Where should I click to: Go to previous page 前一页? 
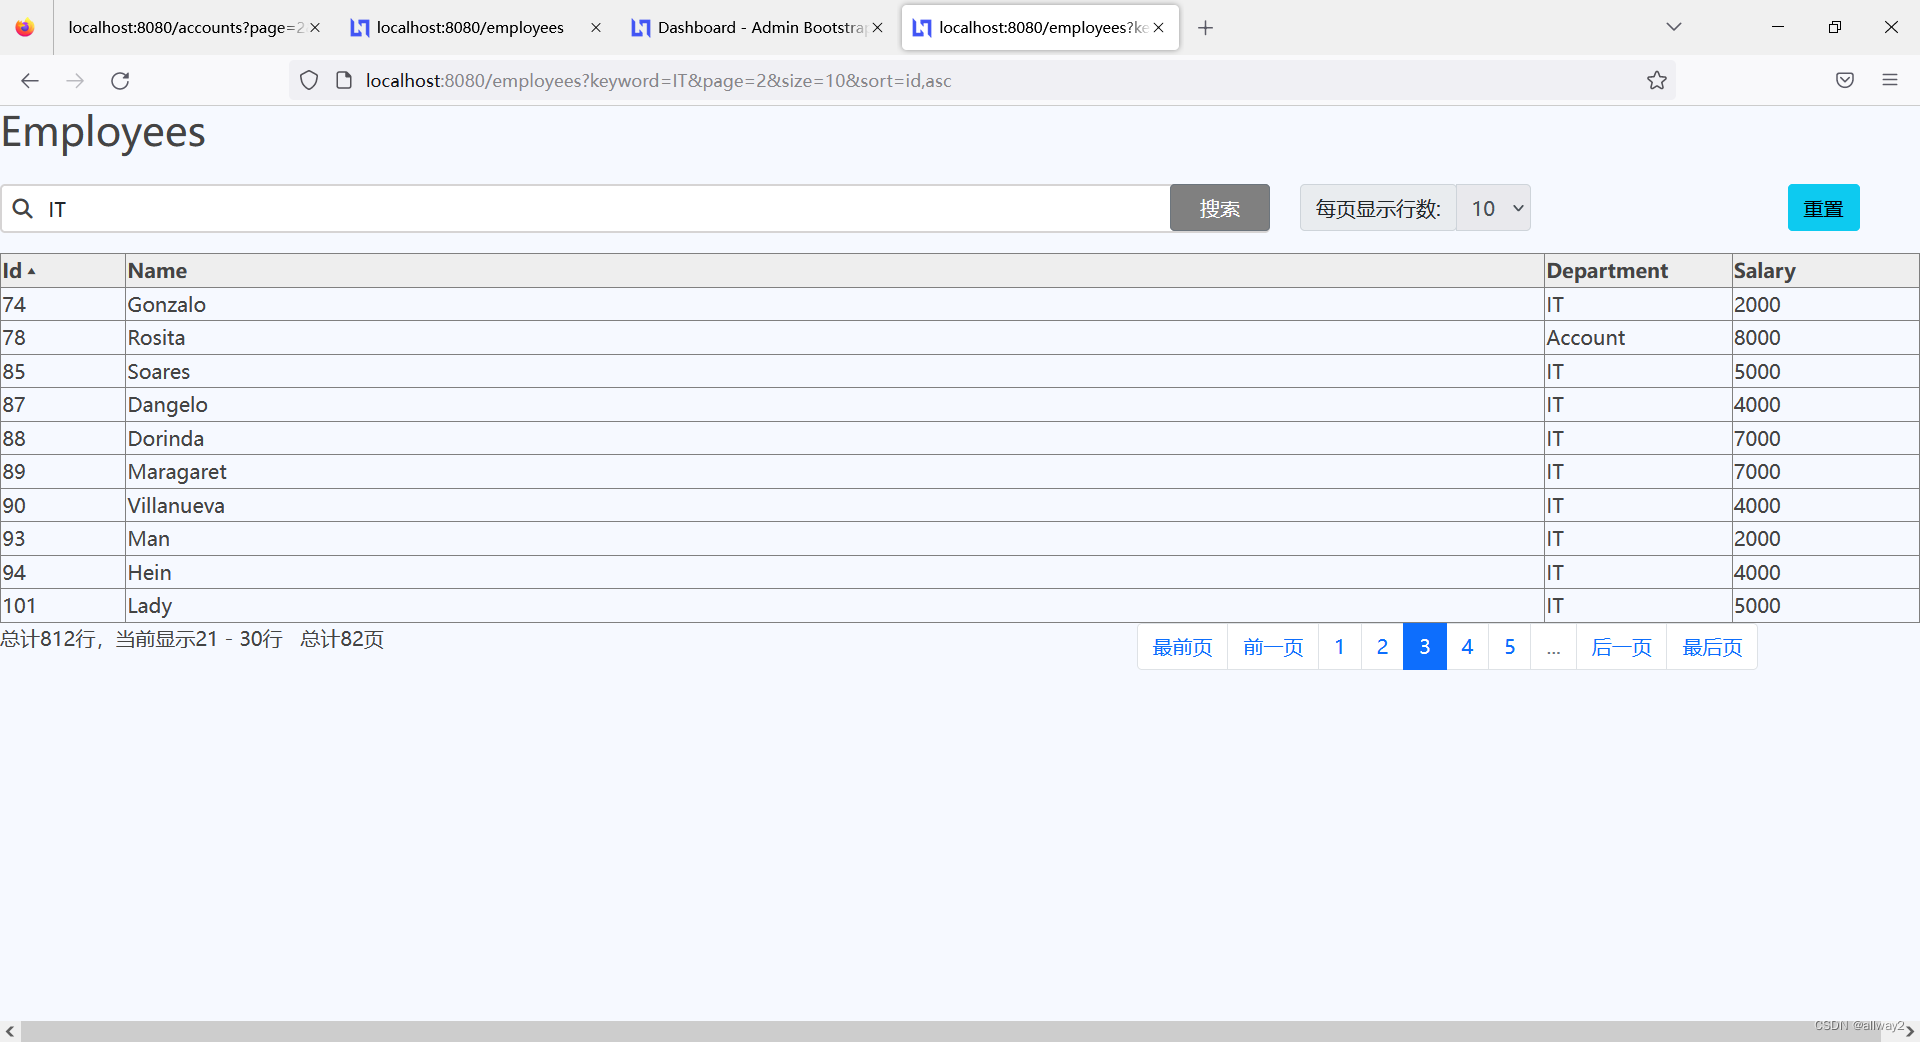tap(1273, 647)
